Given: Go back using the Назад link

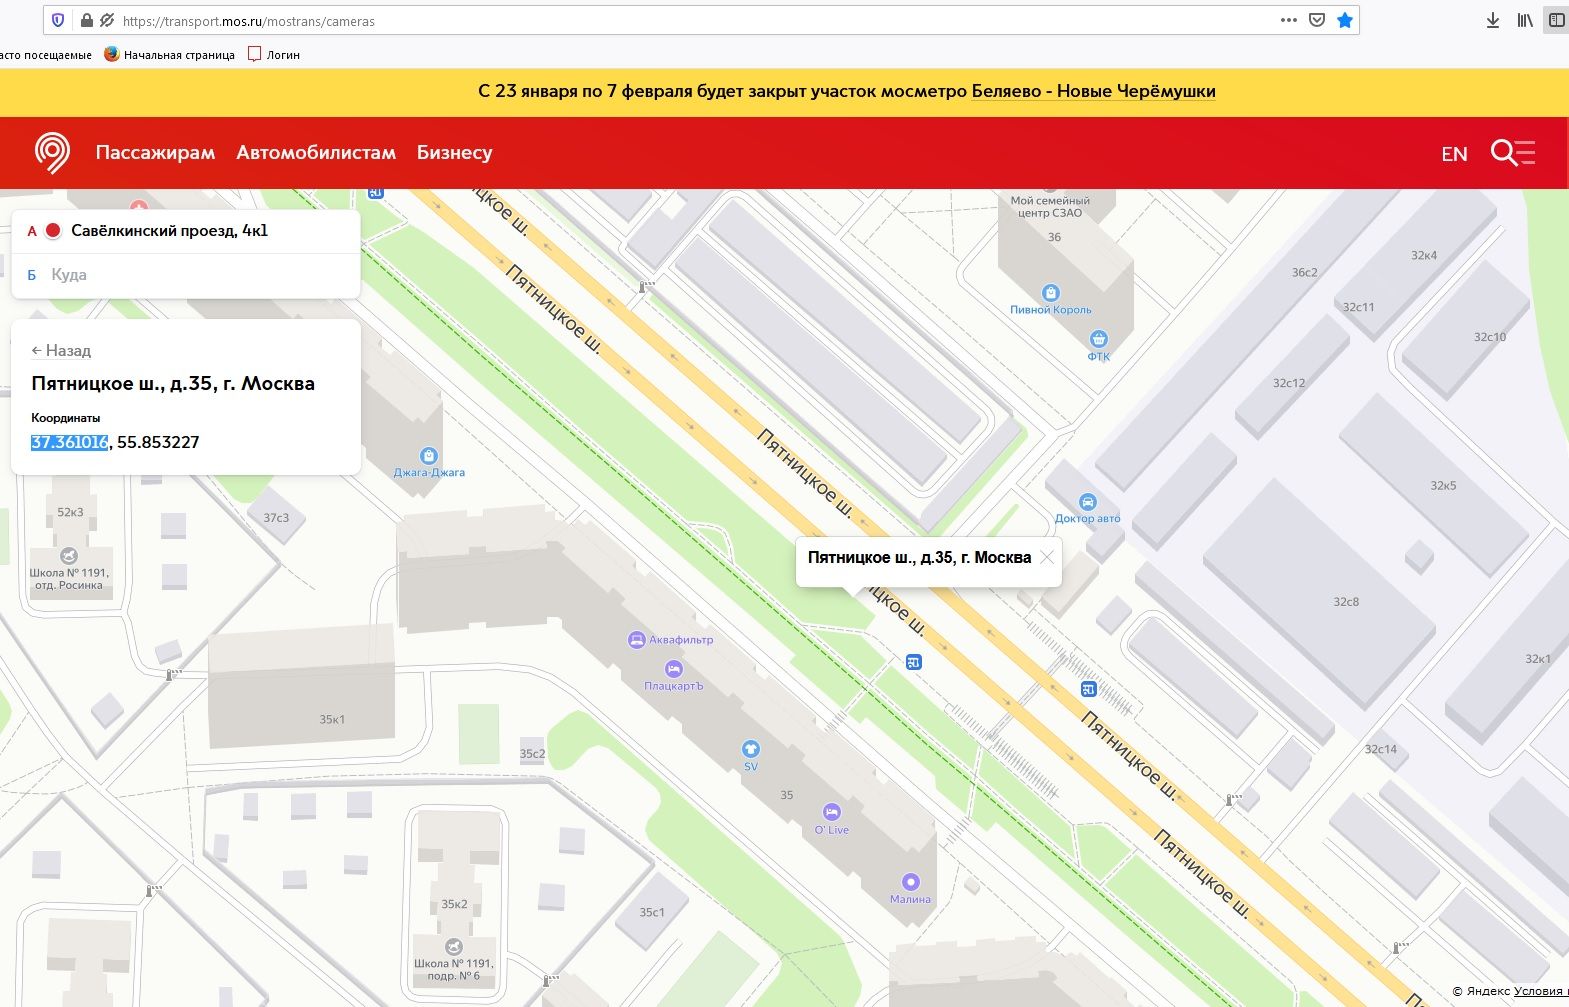Looking at the screenshot, I should click(61, 351).
